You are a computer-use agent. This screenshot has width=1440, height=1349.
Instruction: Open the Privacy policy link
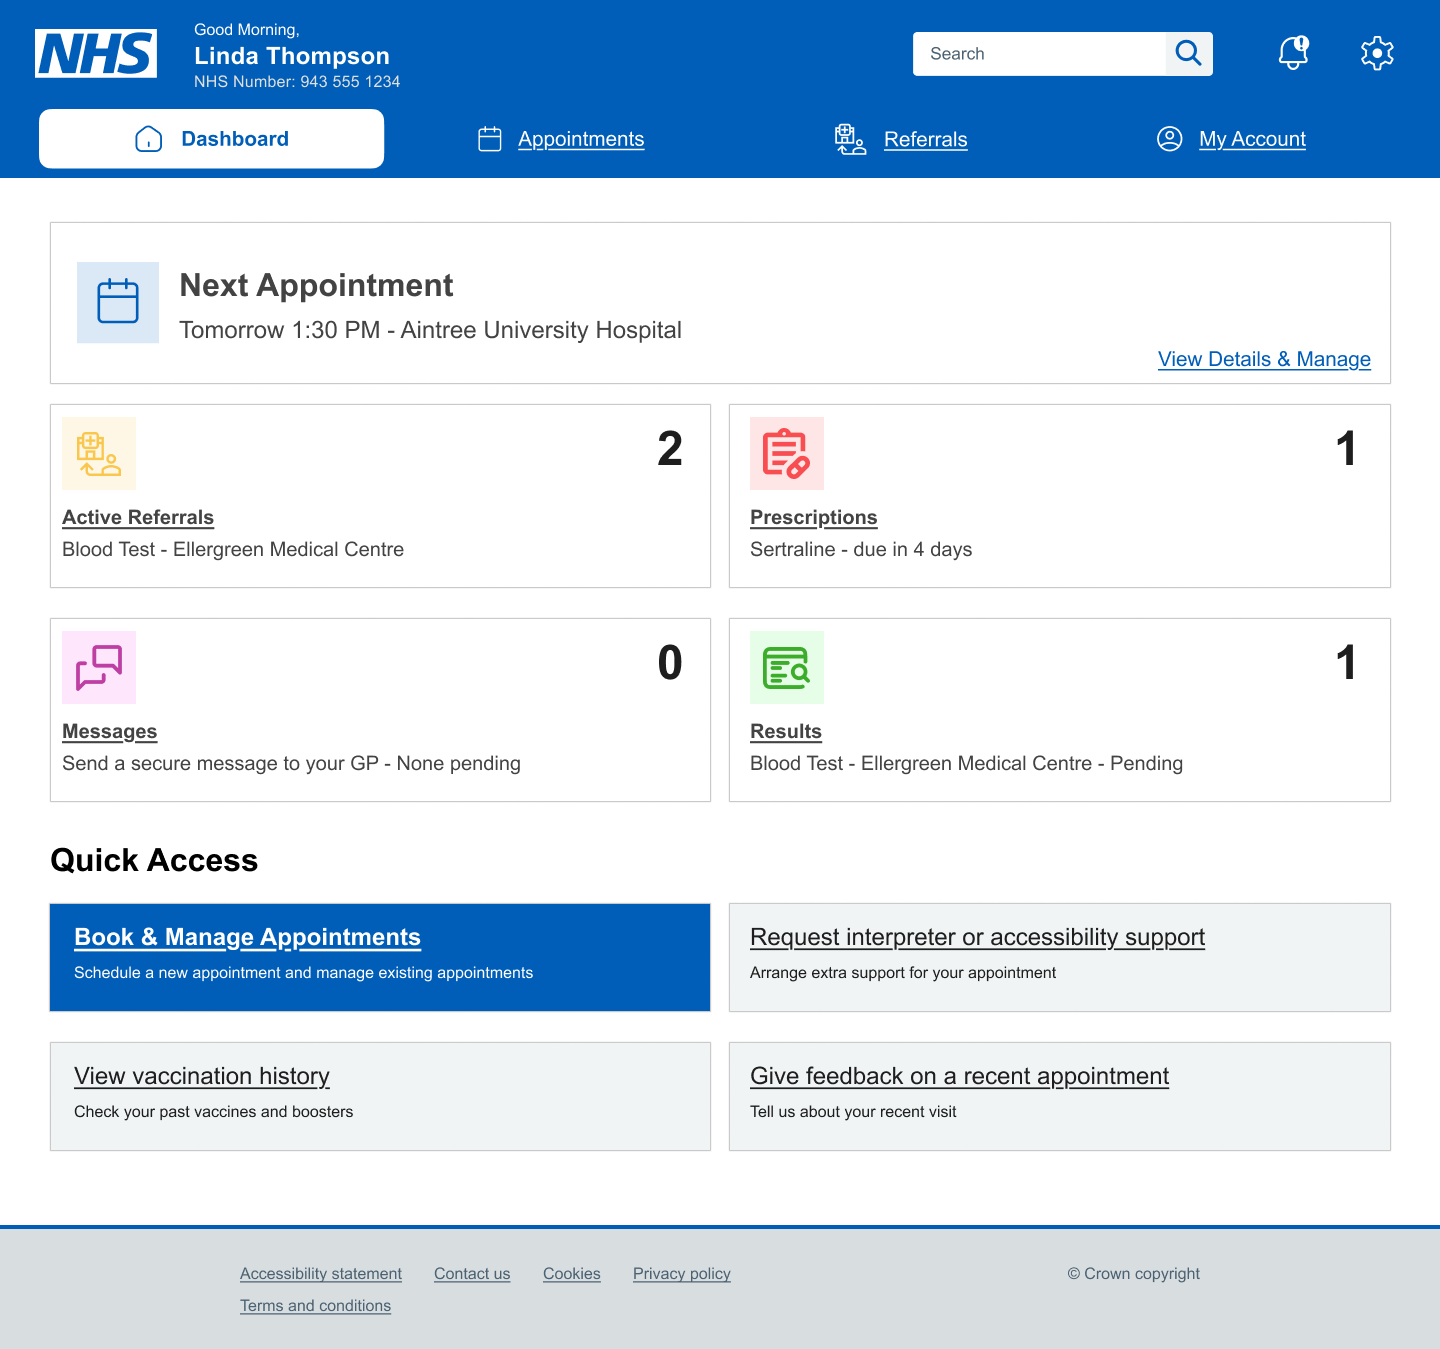pyautogui.click(x=681, y=1273)
